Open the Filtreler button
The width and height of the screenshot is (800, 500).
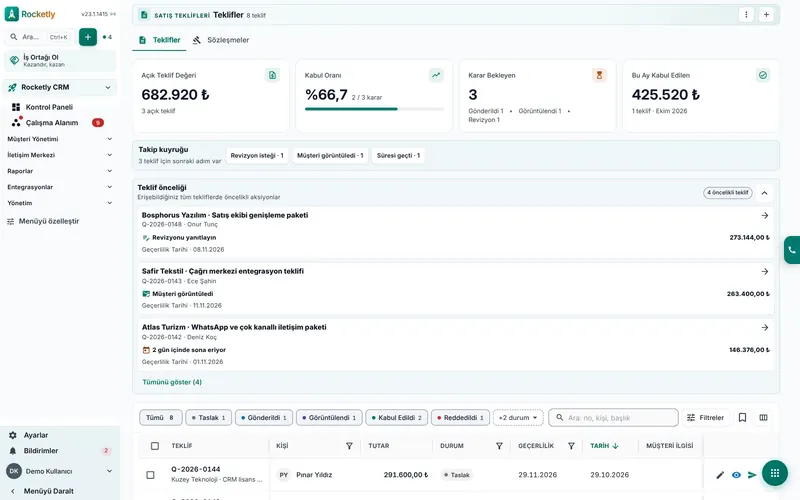pyautogui.click(x=706, y=417)
